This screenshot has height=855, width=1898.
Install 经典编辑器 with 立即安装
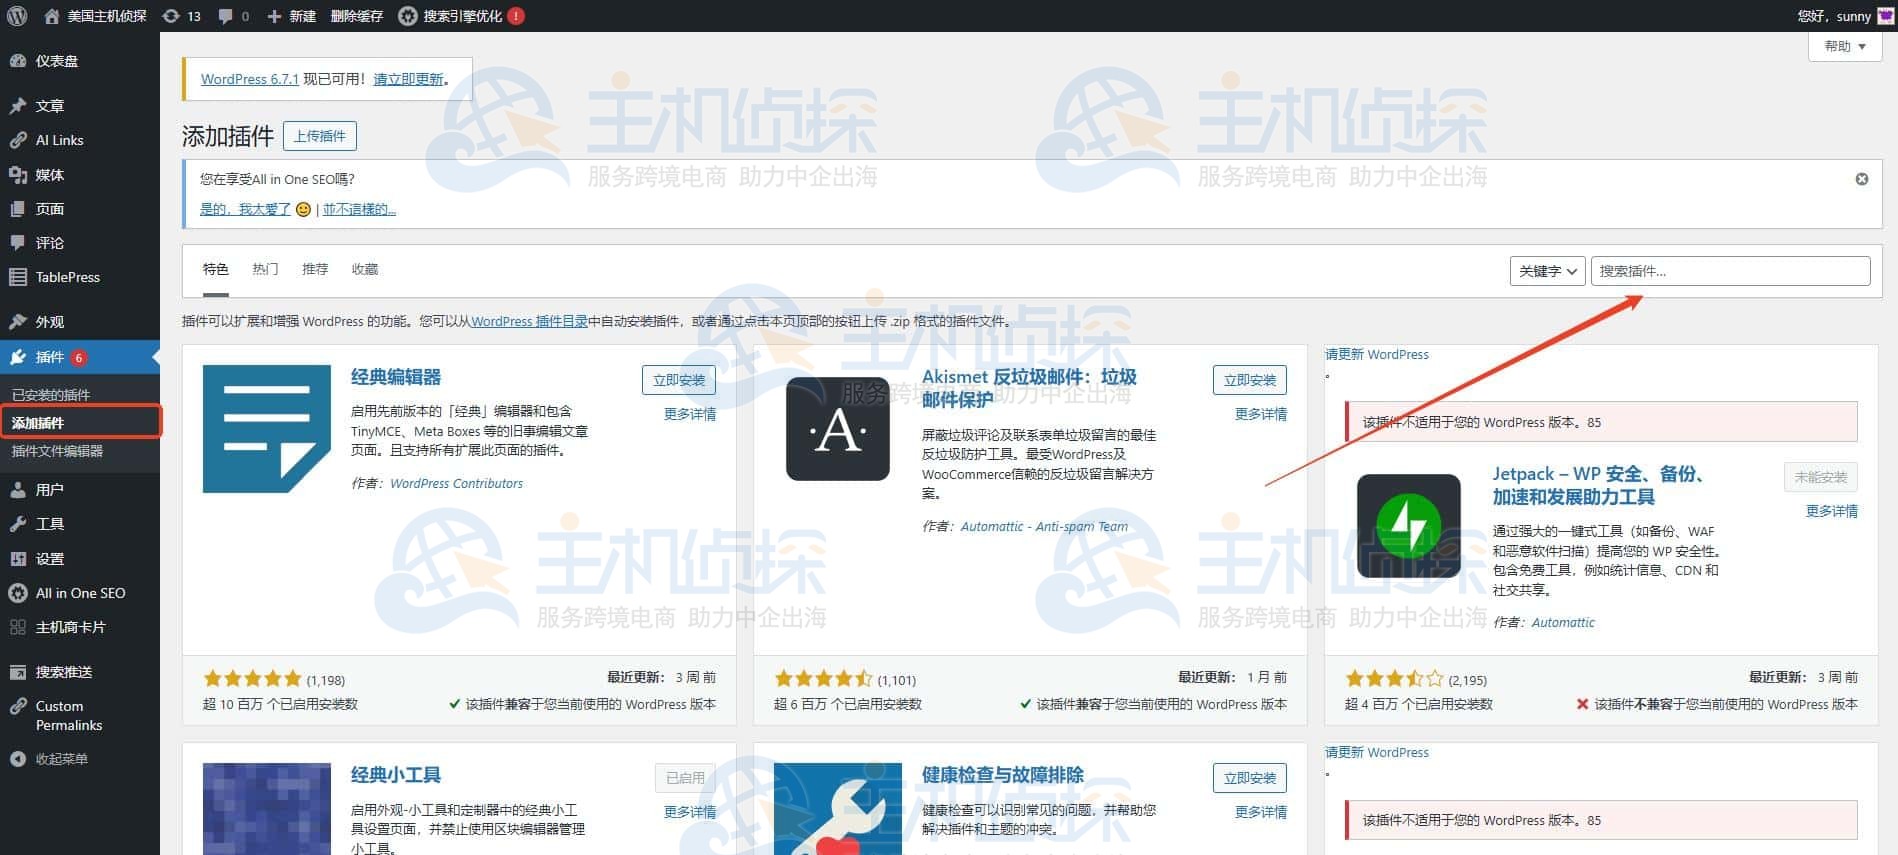click(x=679, y=380)
